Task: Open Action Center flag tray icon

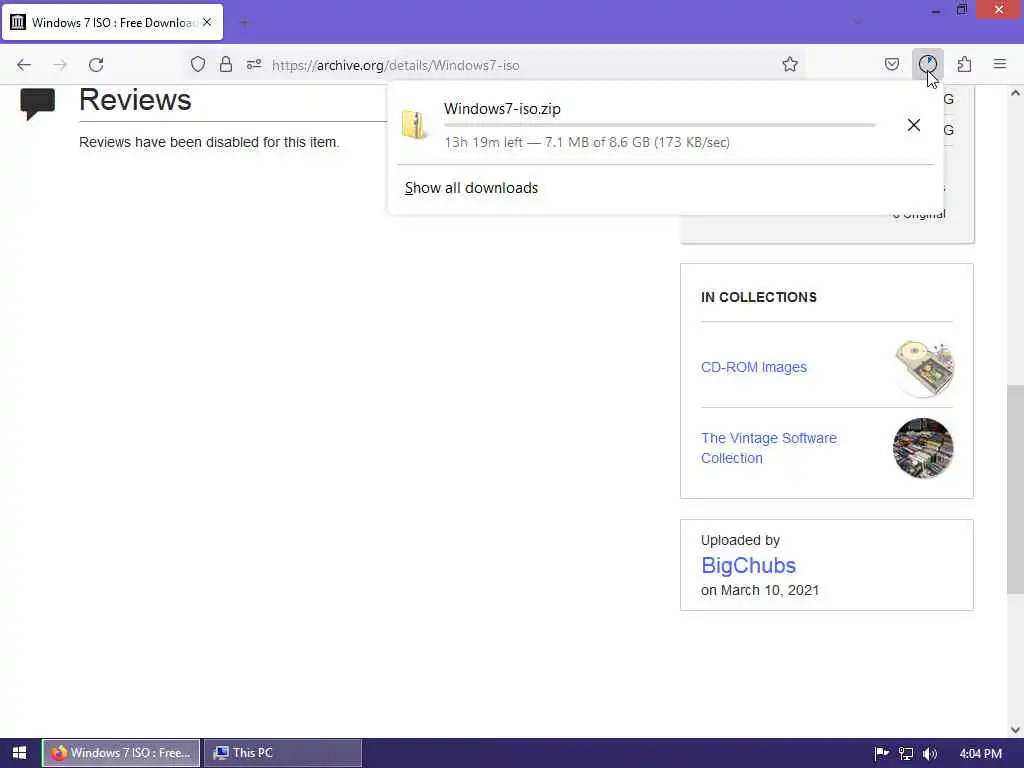Action: pyautogui.click(x=882, y=754)
